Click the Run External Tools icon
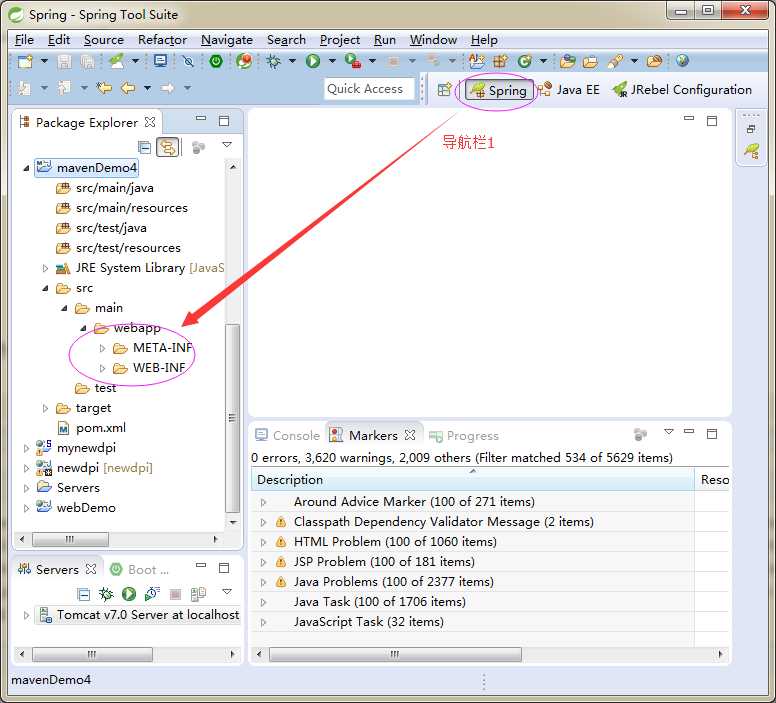Viewport: 776px width, 703px height. click(x=353, y=61)
